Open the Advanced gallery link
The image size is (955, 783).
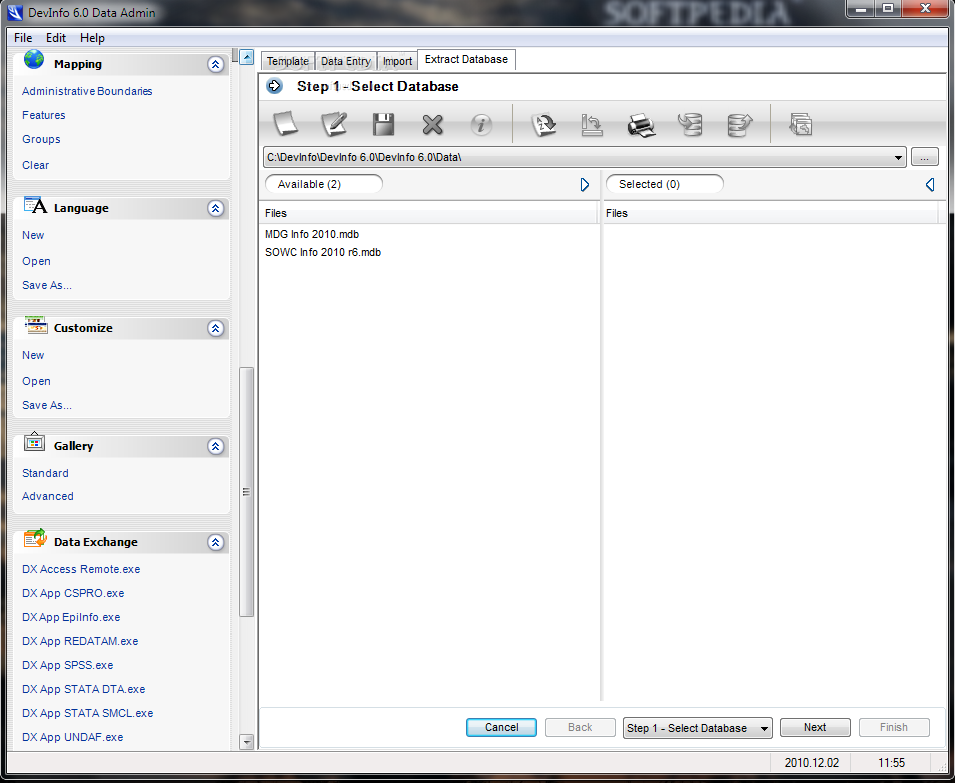48,496
